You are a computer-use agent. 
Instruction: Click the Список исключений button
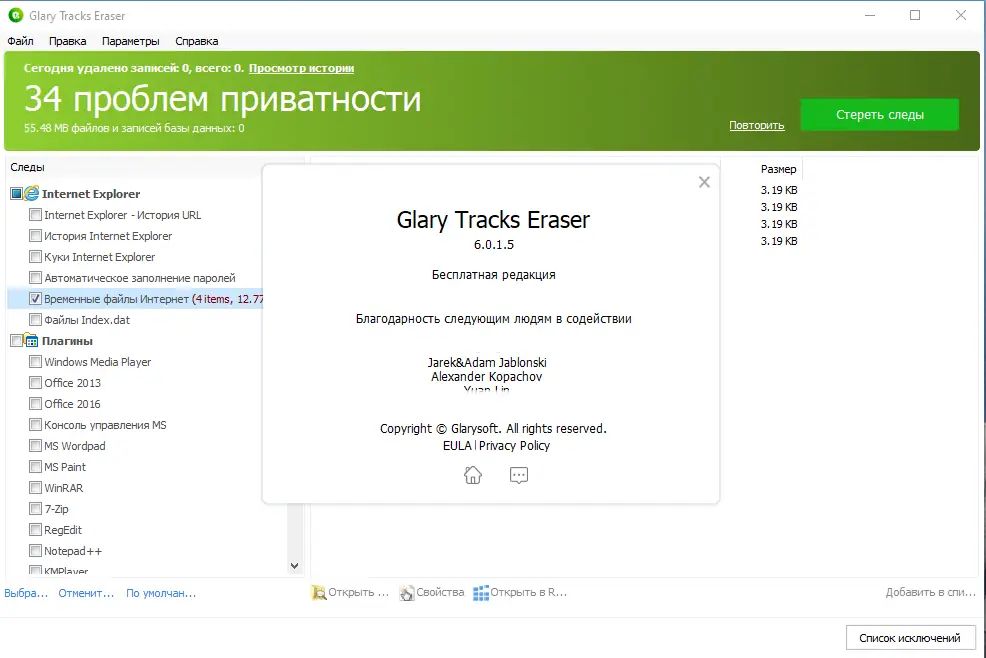point(909,637)
